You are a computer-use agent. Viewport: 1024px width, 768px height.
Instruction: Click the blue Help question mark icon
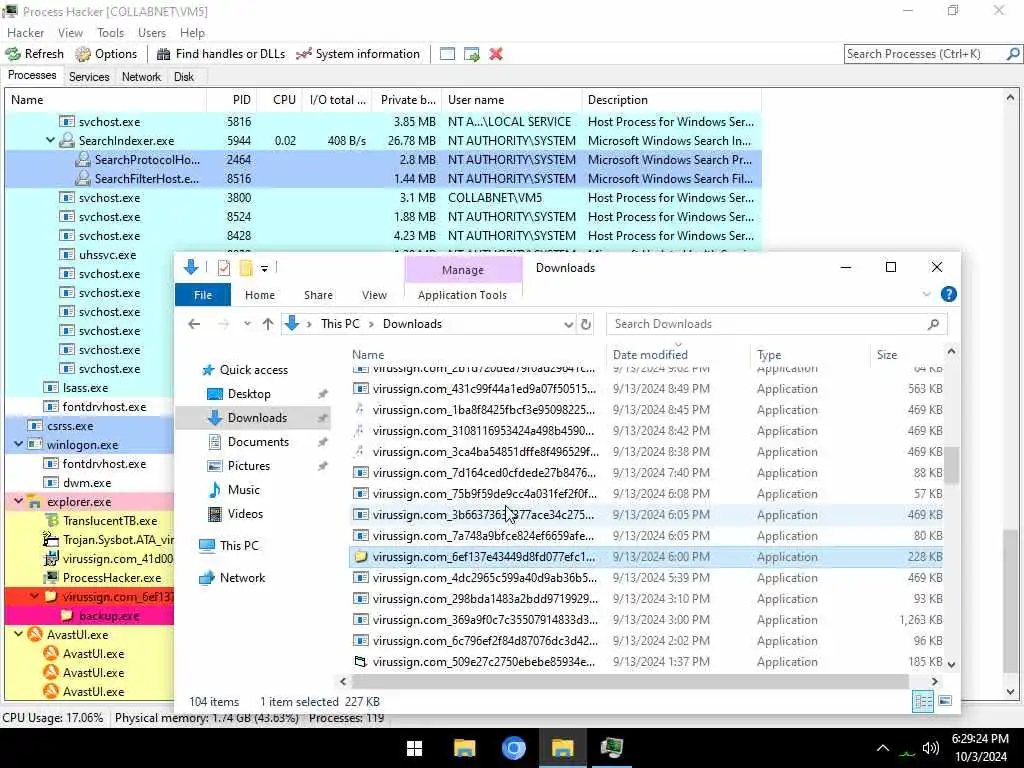[x=948, y=295]
